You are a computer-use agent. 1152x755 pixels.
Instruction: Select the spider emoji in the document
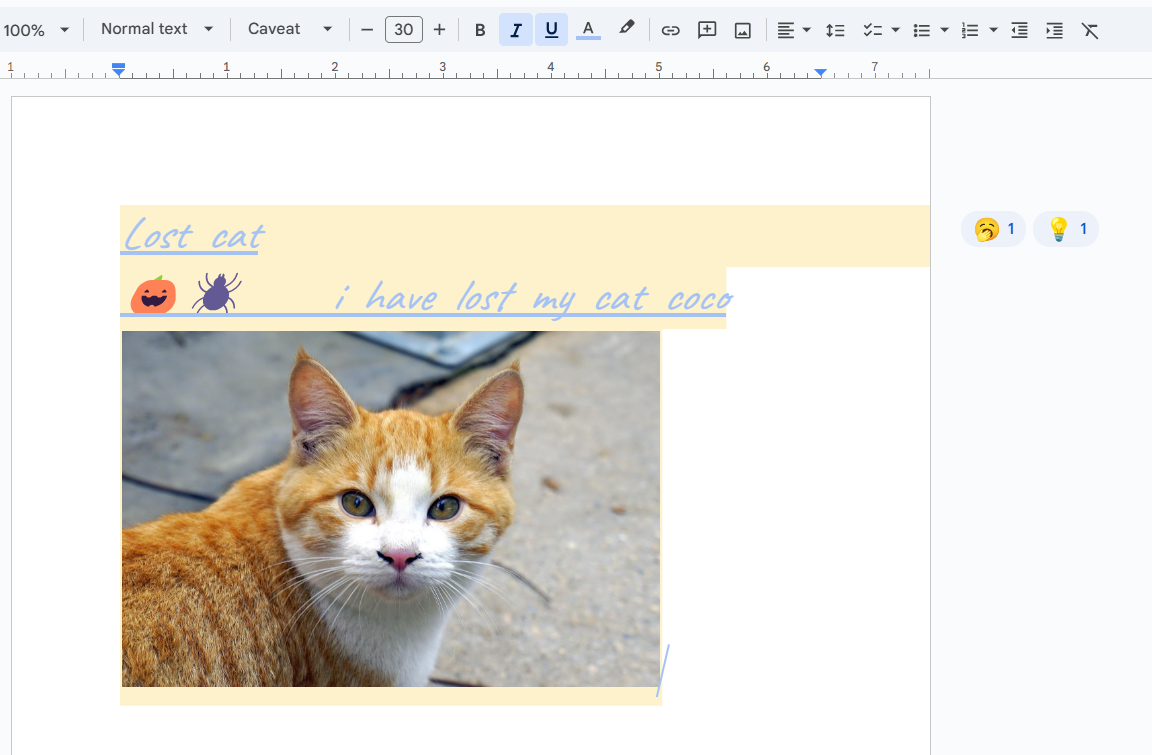click(216, 292)
